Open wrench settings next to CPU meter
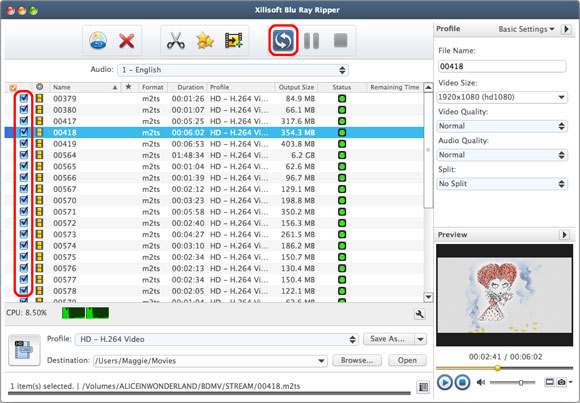Screen dimensions: 580x403 [x=419, y=314]
